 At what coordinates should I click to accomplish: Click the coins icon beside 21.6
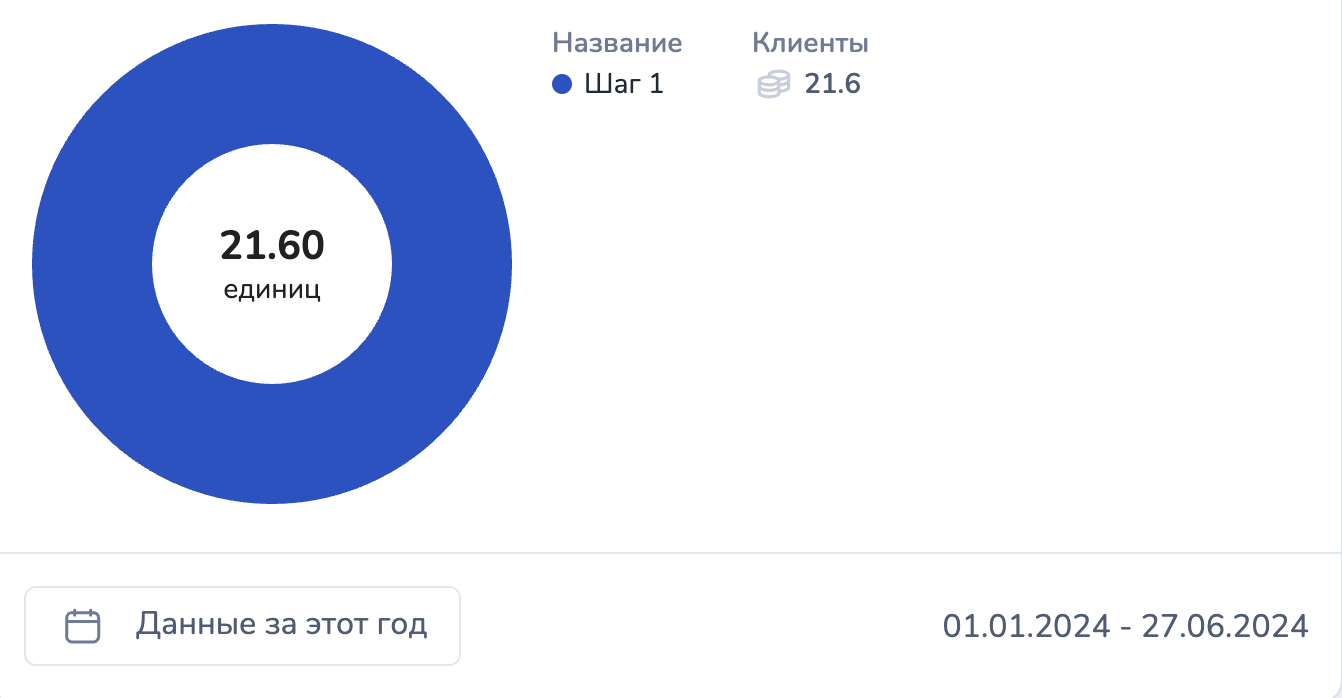point(774,84)
